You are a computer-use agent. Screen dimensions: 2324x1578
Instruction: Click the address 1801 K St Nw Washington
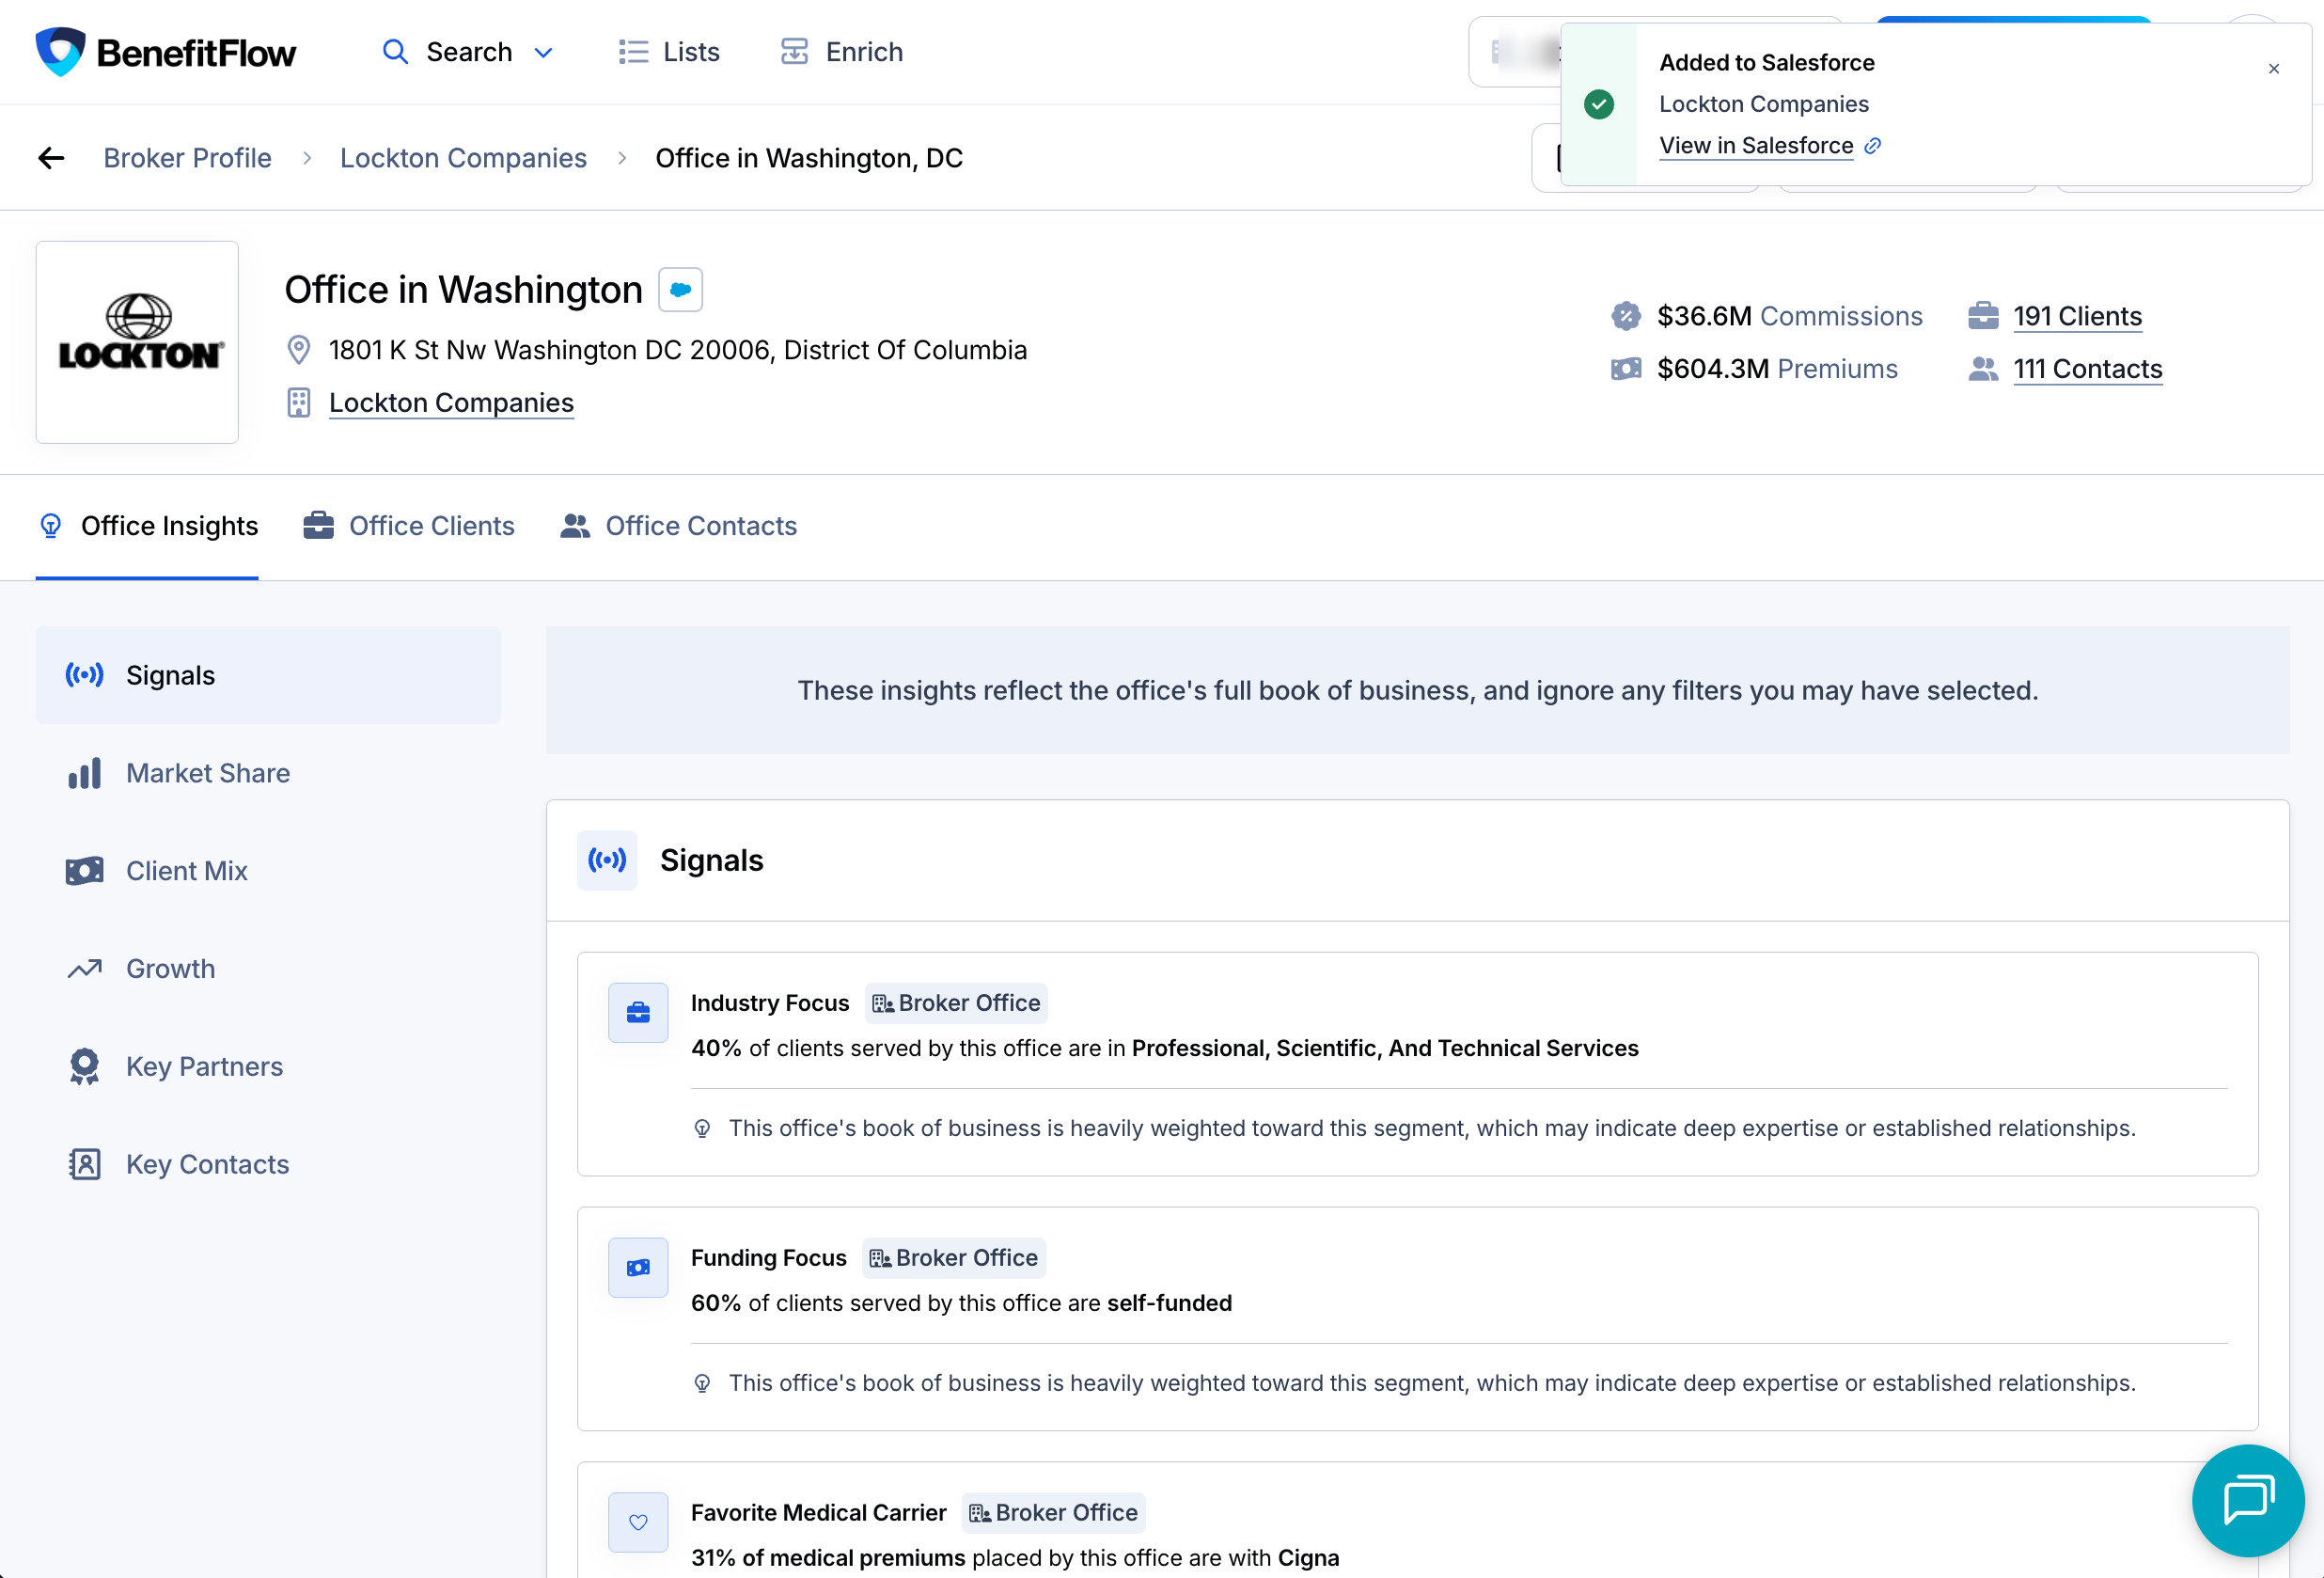pos(678,350)
